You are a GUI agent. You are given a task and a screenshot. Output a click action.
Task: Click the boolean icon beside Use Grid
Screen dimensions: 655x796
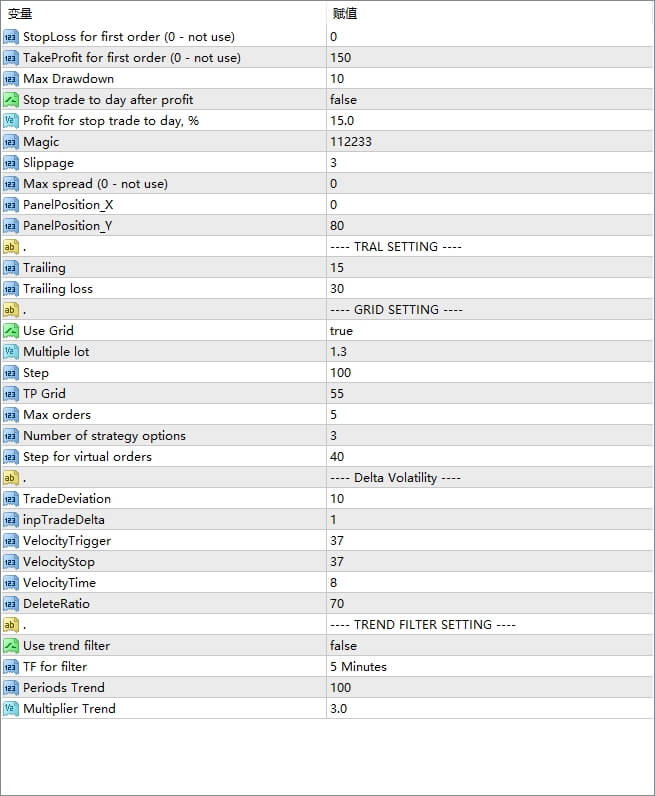(x=11, y=331)
